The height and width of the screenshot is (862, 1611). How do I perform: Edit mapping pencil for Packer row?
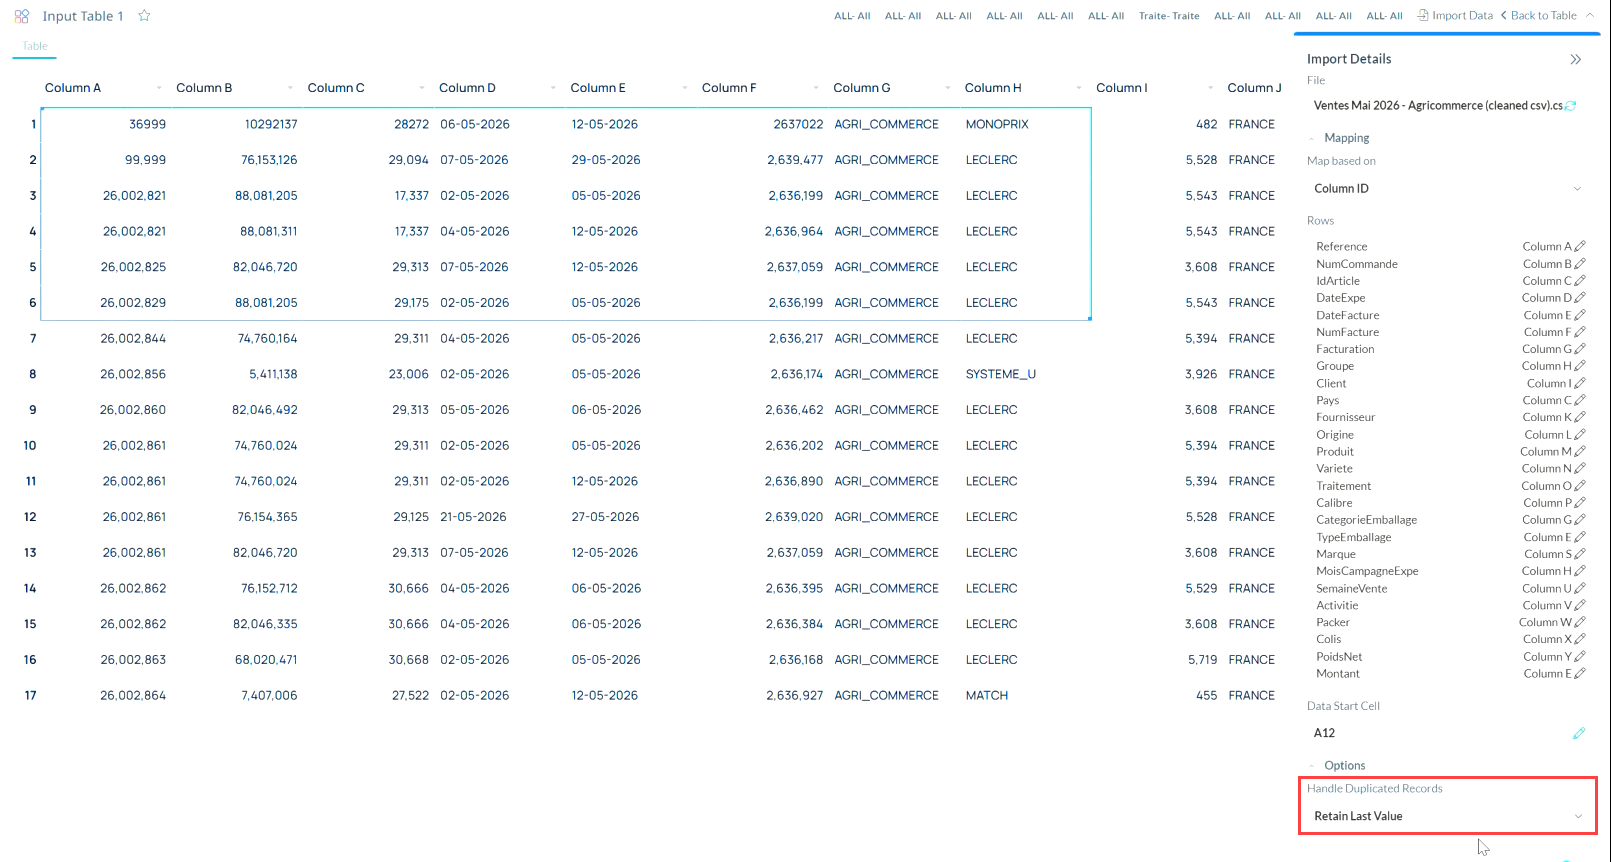(x=1580, y=622)
